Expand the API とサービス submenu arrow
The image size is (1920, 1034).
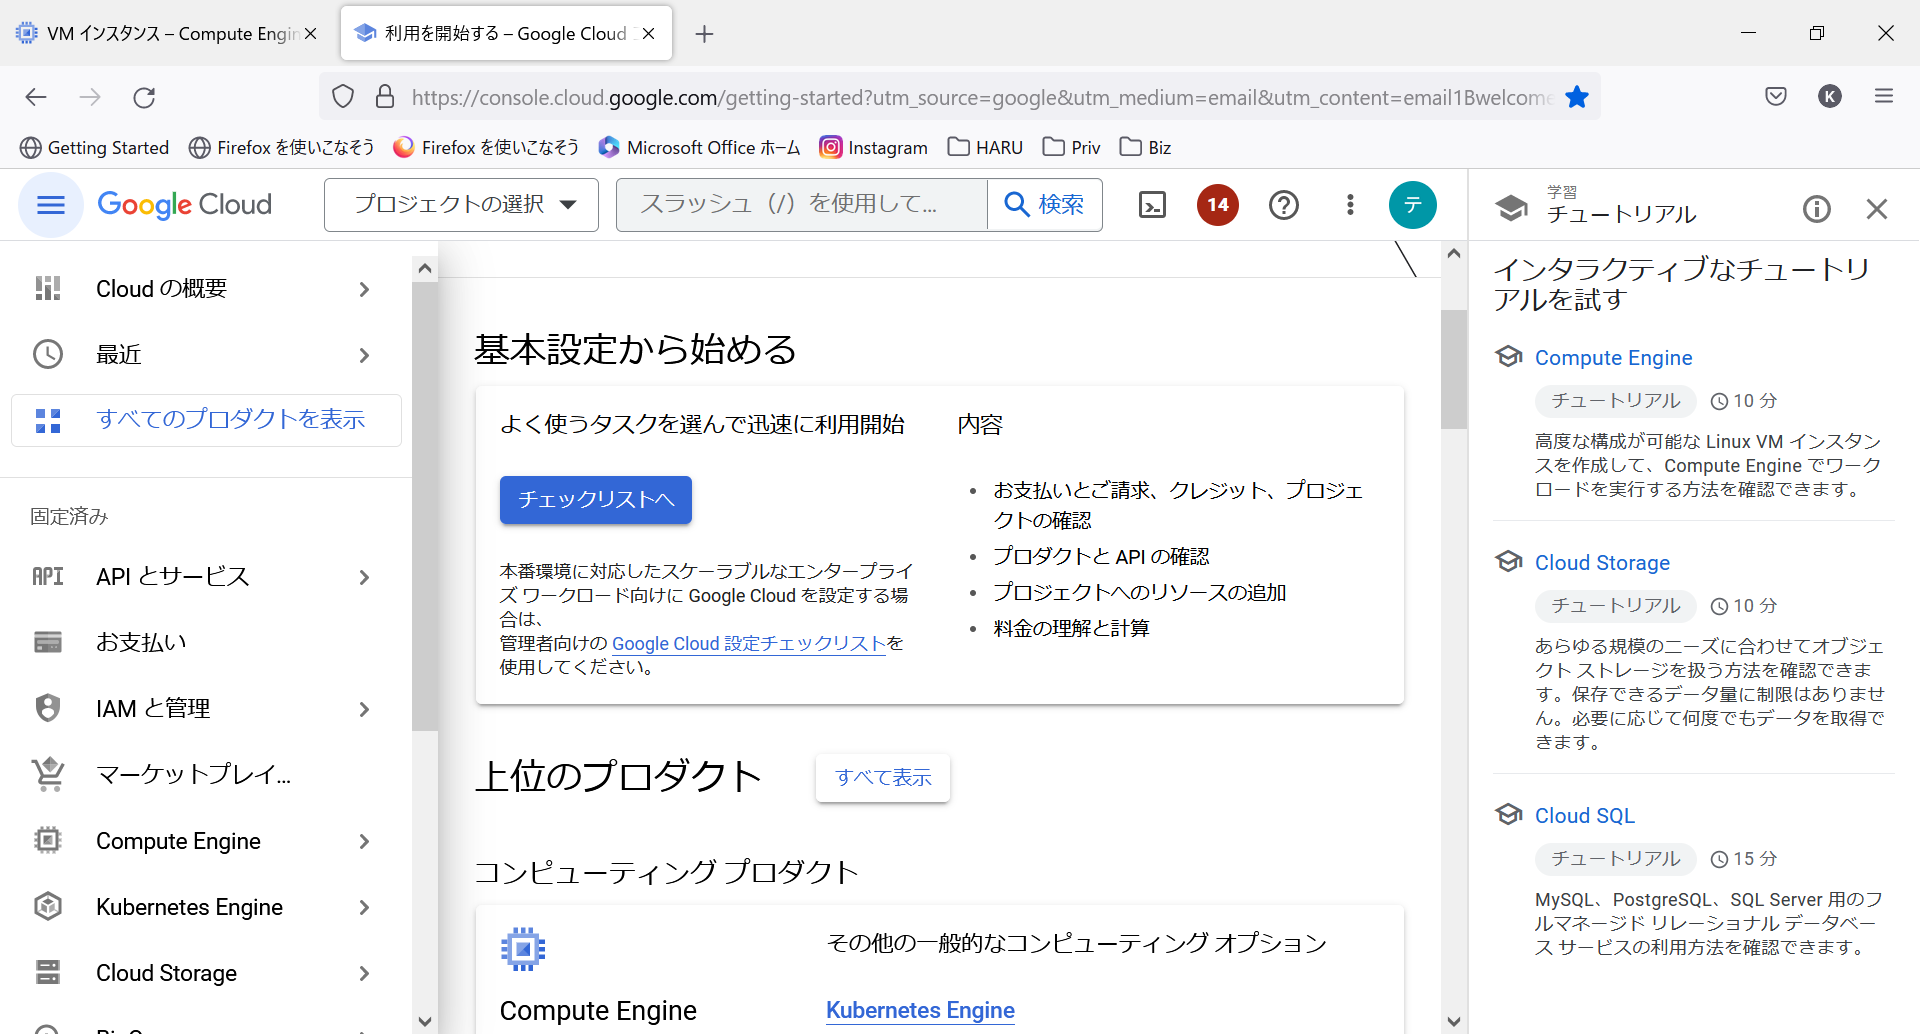pyautogui.click(x=364, y=577)
